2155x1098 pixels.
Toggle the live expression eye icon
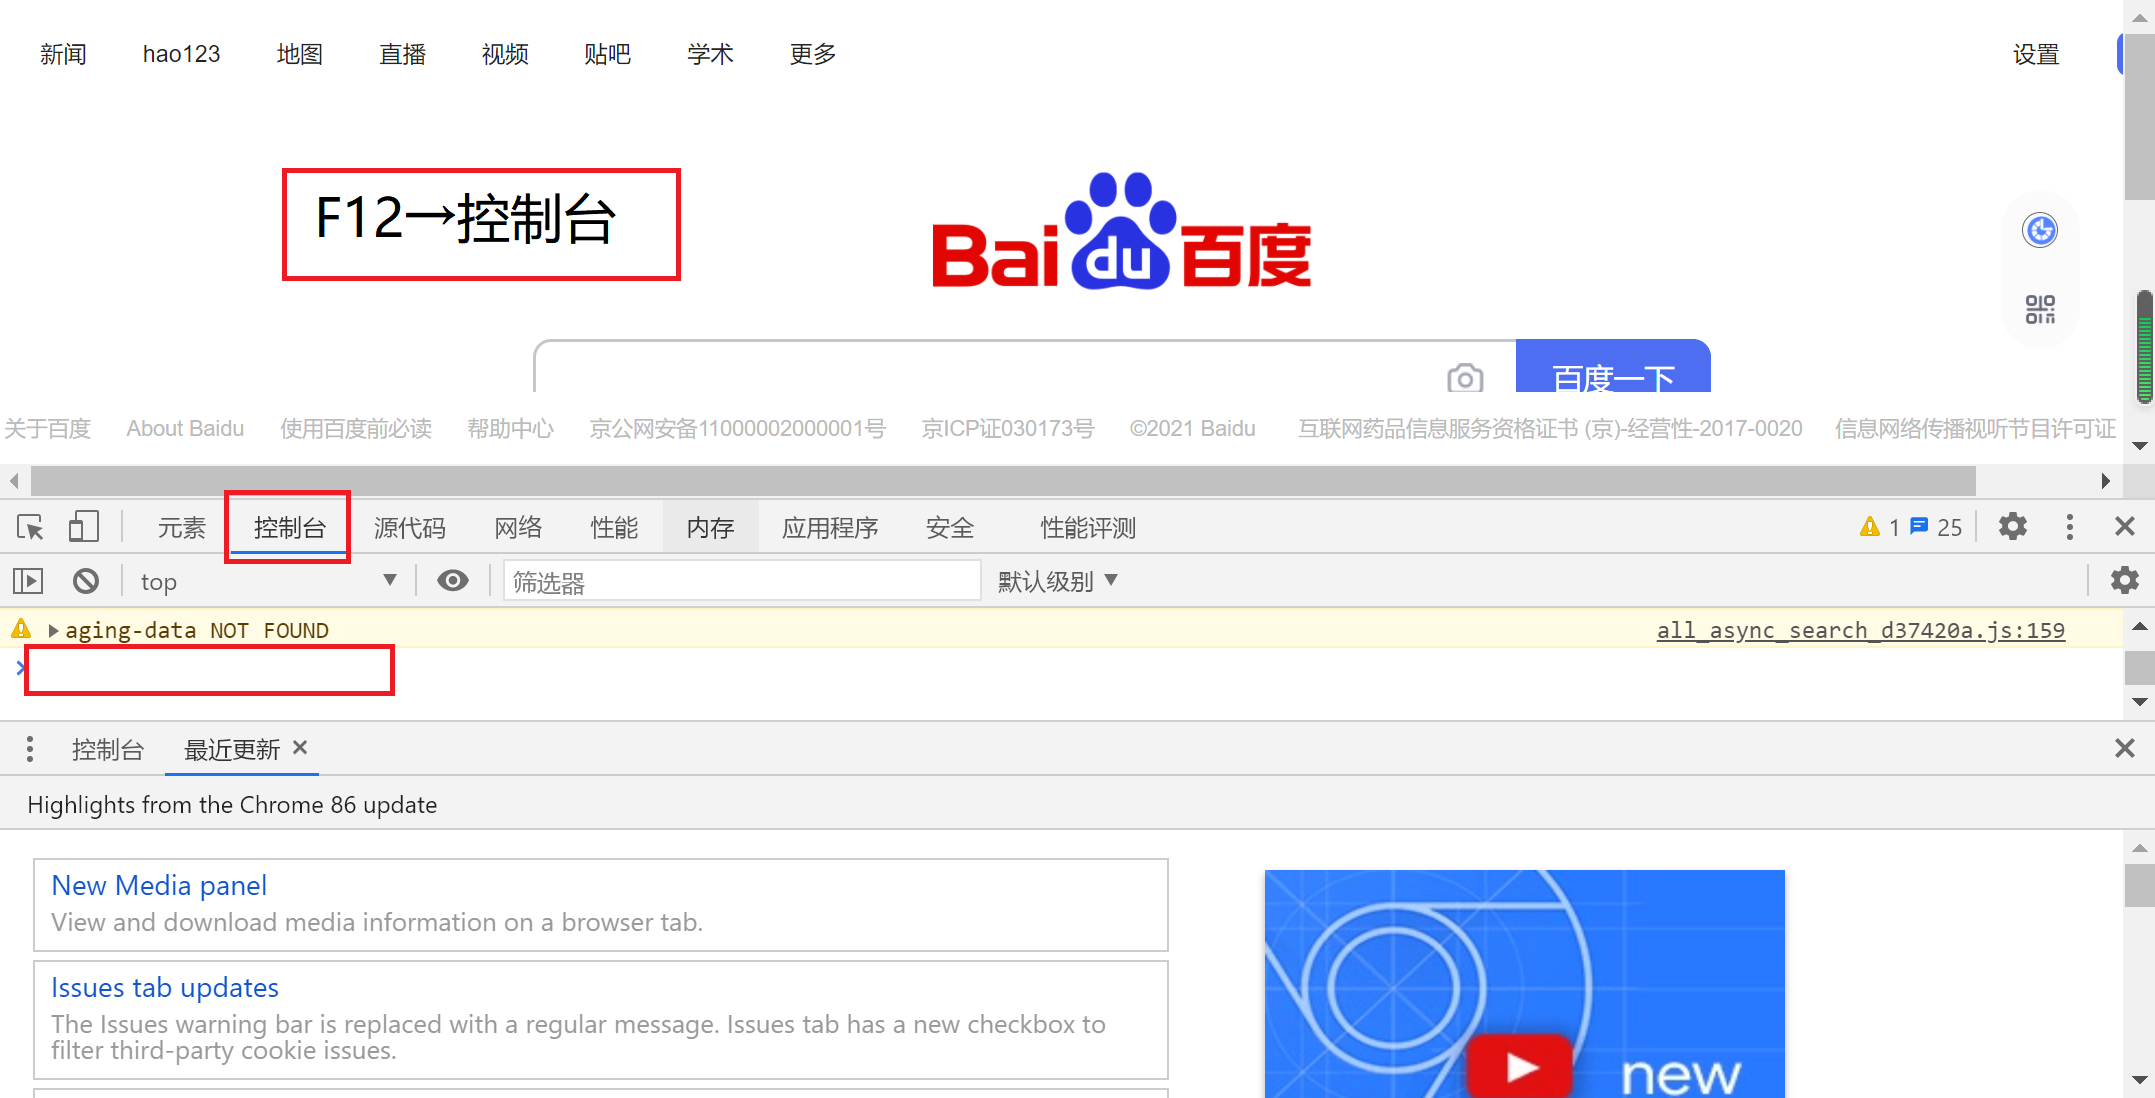click(x=452, y=581)
